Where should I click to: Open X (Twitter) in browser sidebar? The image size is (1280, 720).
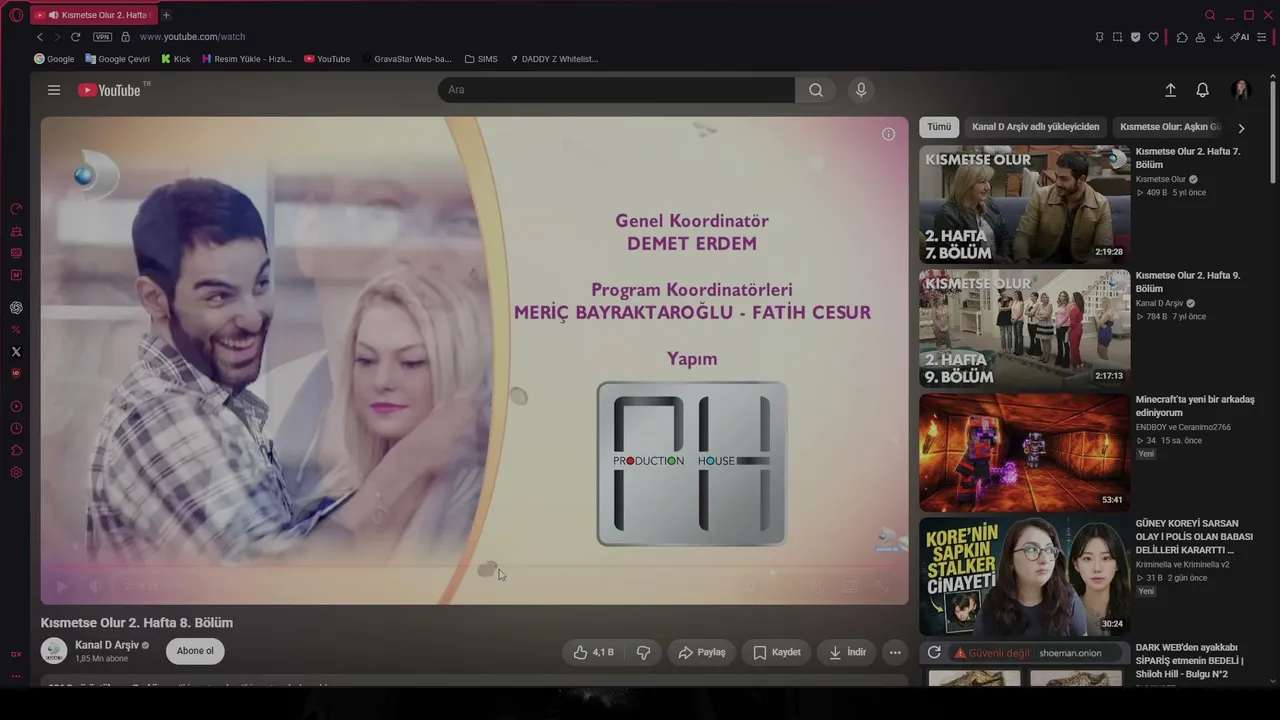pyautogui.click(x=16, y=352)
